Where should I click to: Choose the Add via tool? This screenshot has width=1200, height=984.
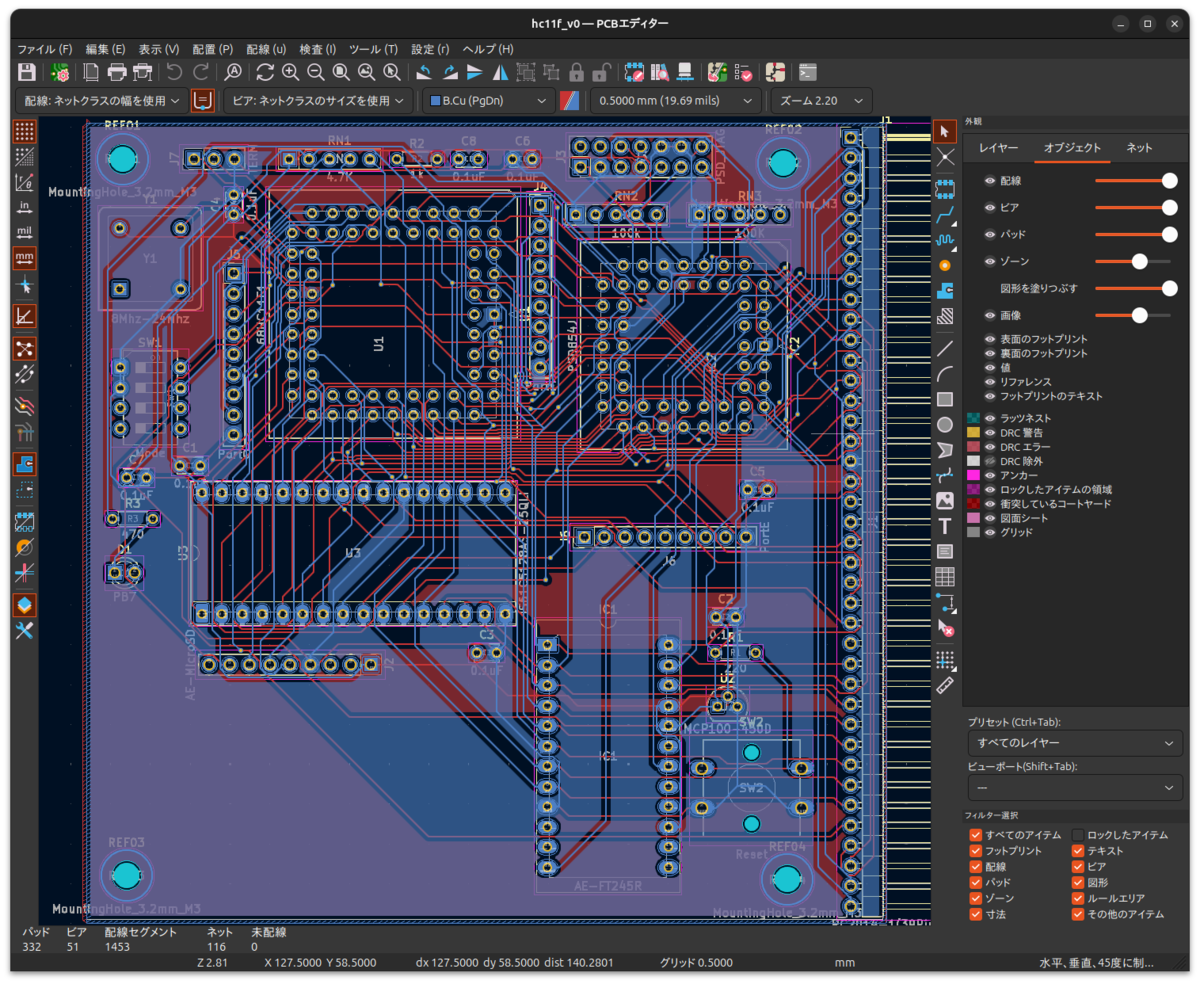click(x=945, y=265)
